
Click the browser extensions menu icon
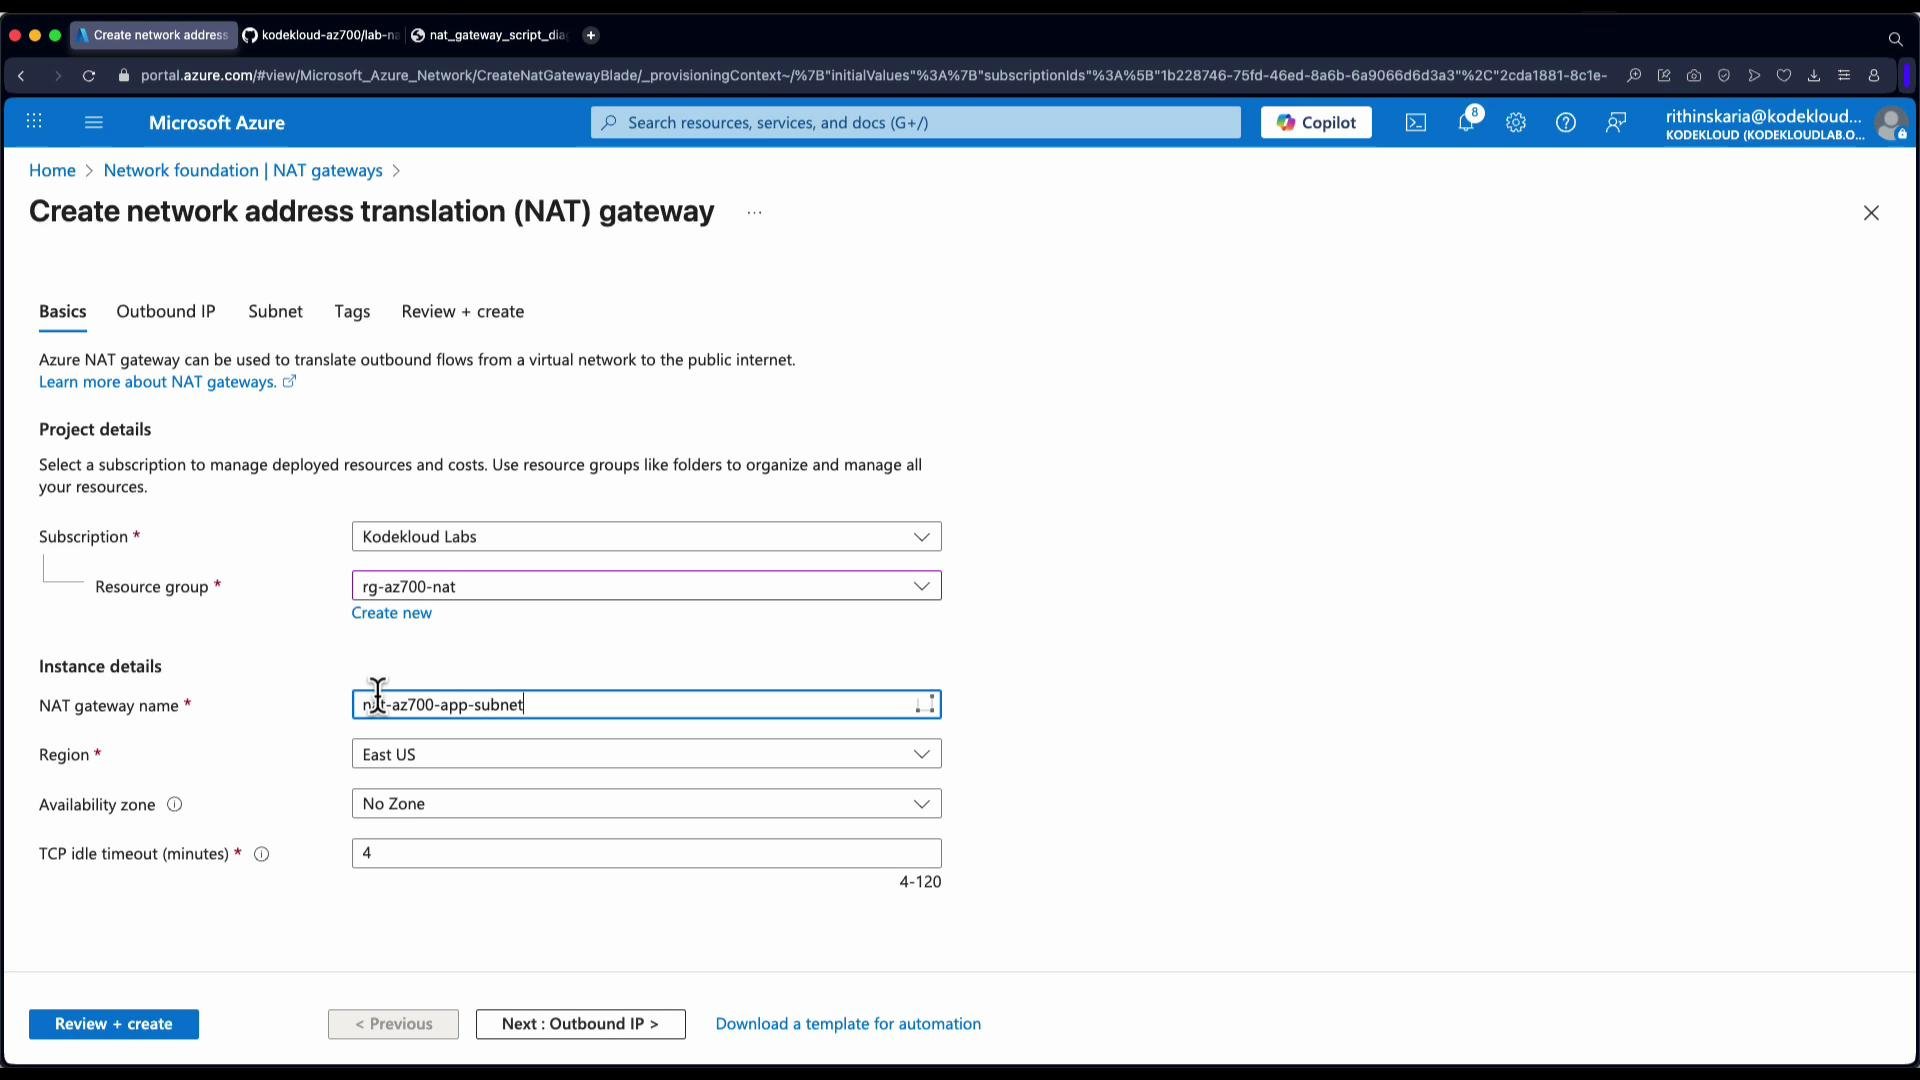[1844, 76]
